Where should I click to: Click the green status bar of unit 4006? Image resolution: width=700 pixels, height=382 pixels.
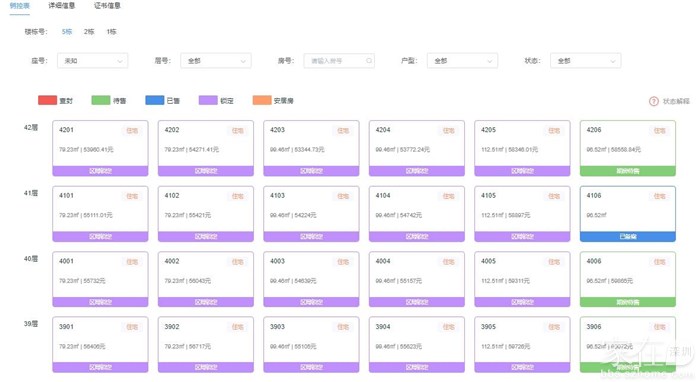coord(628,302)
